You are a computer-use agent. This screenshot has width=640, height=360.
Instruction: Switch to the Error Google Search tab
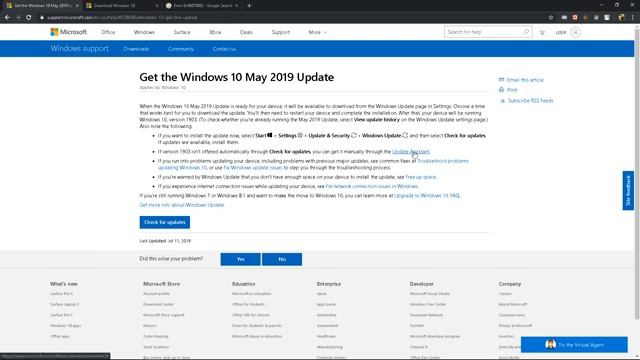(x=202, y=6)
